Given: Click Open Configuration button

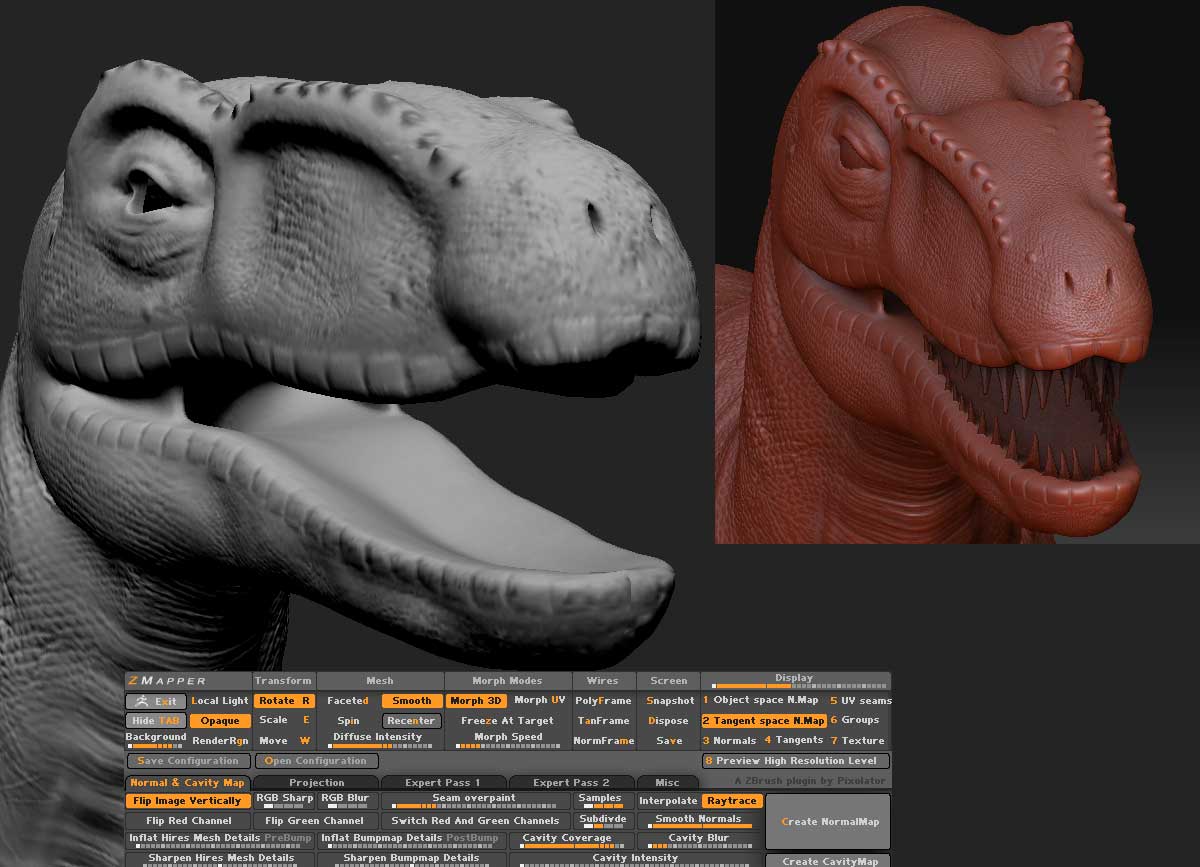Looking at the screenshot, I should pyautogui.click(x=316, y=761).
